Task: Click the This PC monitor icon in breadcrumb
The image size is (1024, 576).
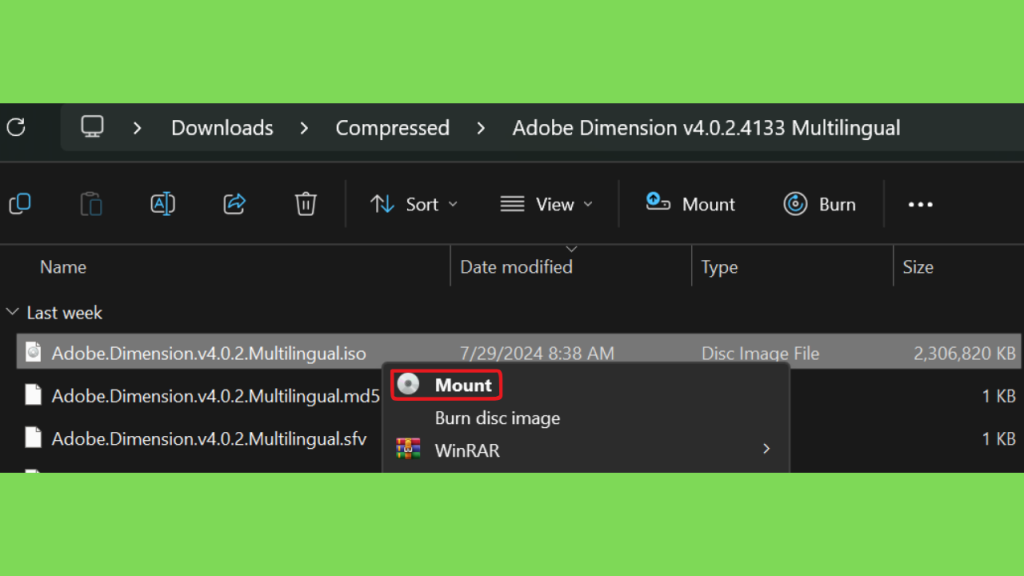Action: [x=92, y=127]
